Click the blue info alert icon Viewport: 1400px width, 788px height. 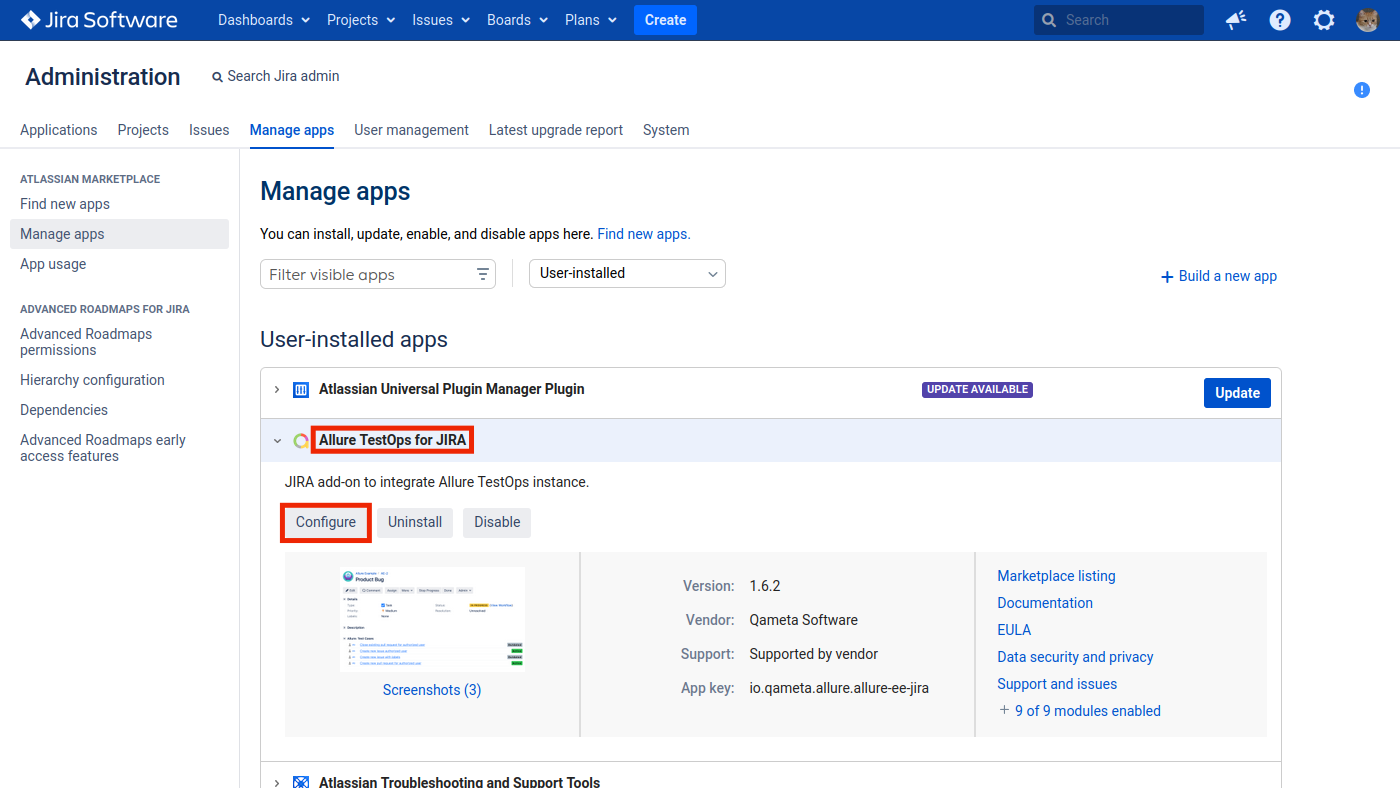click(1362, 90)
